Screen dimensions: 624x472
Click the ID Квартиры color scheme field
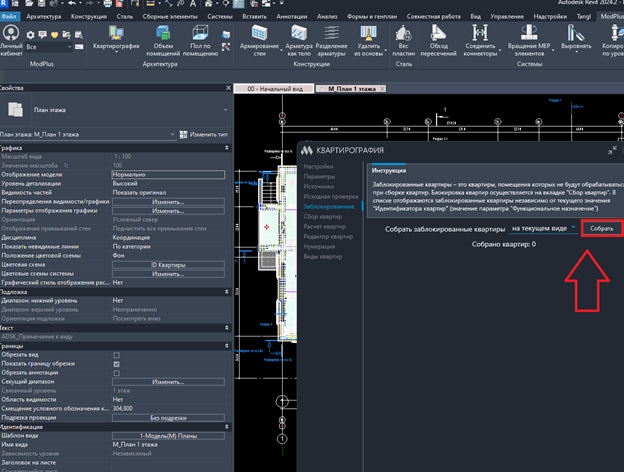pyautogui.click(x=168, y=265)
